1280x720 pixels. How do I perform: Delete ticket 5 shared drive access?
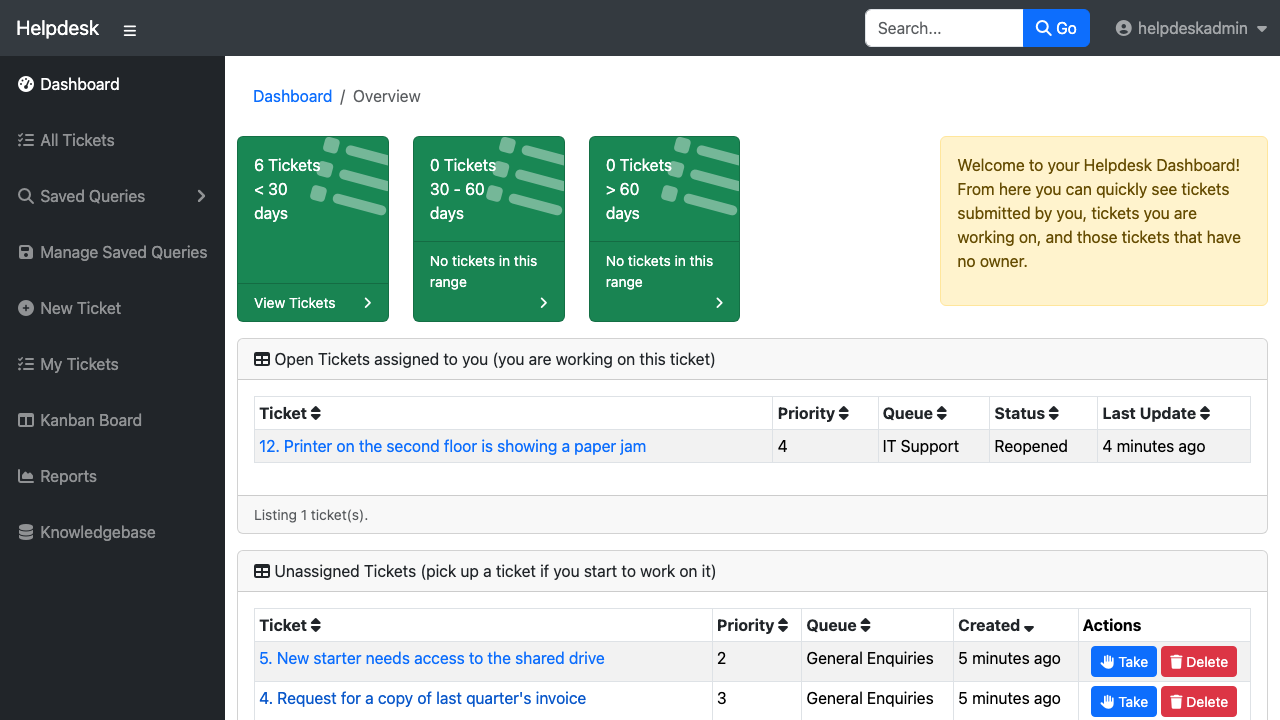coord(1199,662)
